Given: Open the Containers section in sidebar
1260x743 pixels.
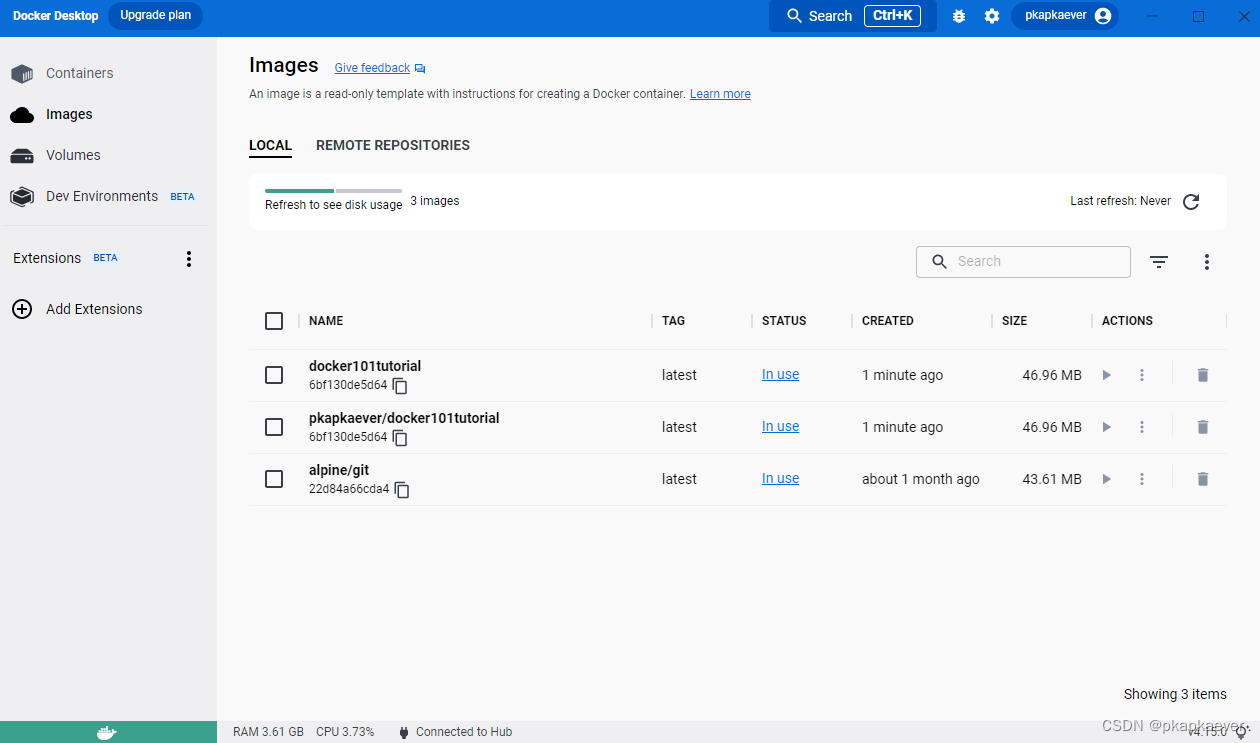Looking at the screenshot, I should click(61, 73).
